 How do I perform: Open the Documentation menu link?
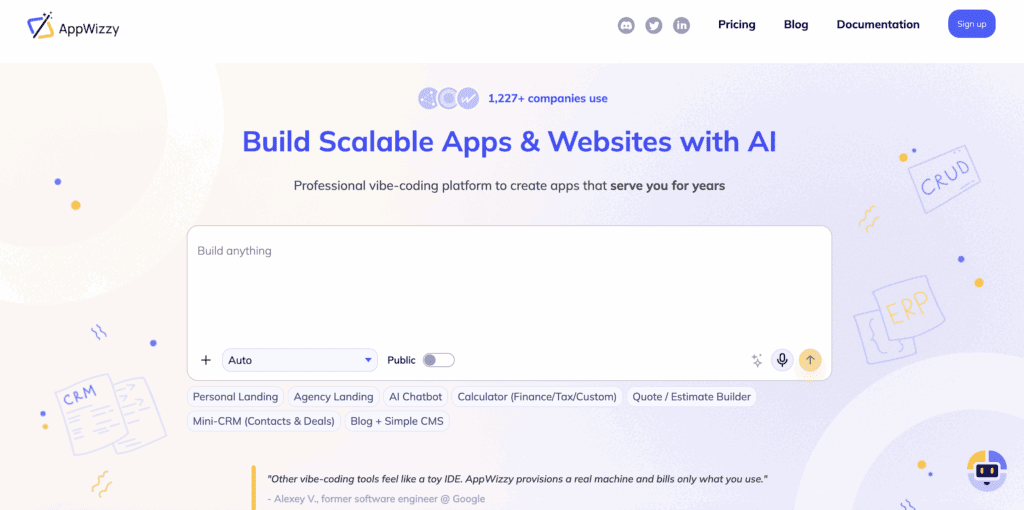coord(878,24)
